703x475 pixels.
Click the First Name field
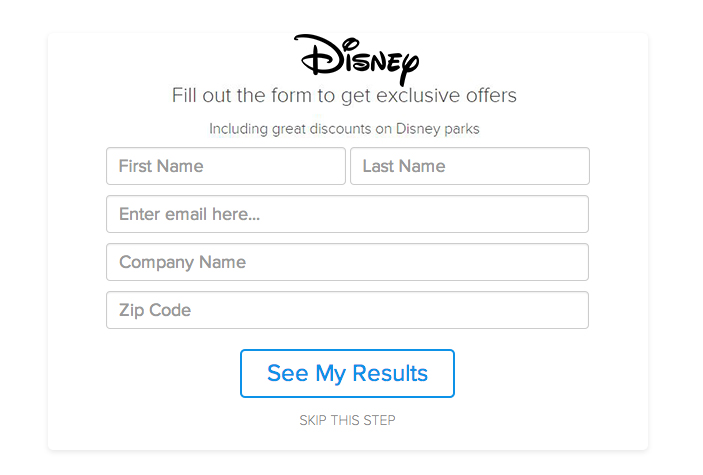[226, 166]
